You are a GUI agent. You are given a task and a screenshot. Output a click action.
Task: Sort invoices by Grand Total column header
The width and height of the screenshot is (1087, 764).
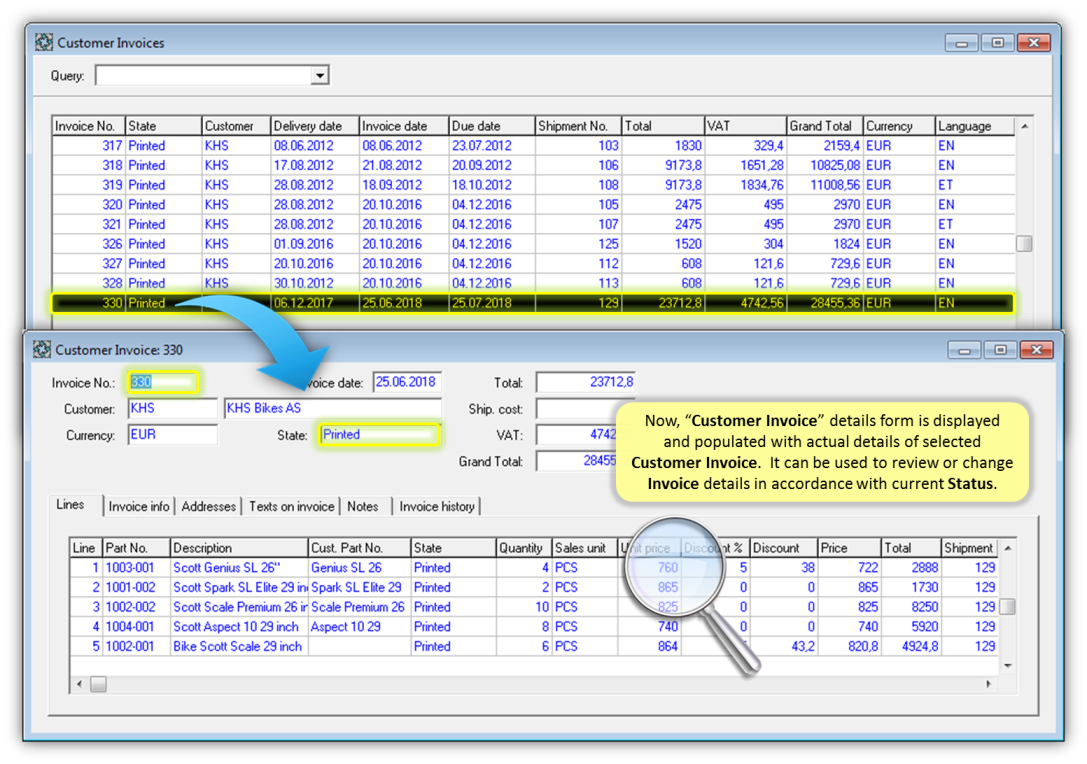point(825,126)
